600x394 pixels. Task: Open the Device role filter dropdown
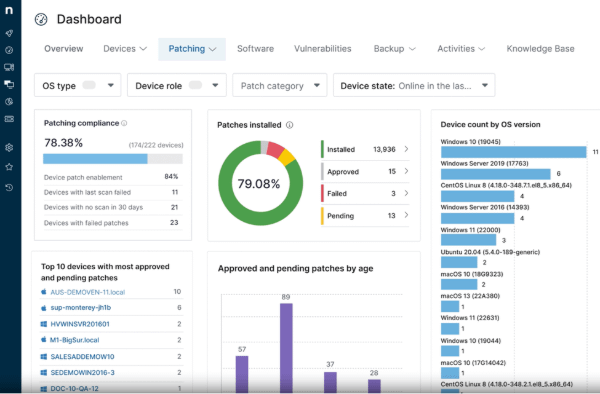tap(177, 85)
